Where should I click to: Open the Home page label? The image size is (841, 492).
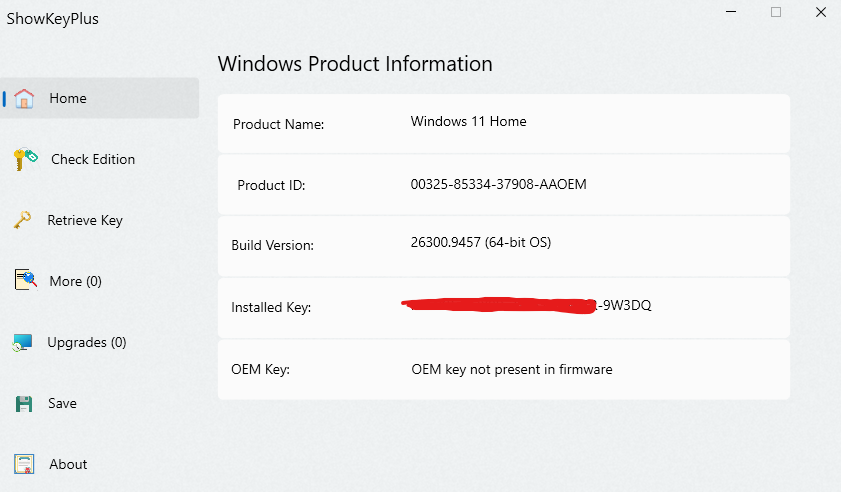68,98
